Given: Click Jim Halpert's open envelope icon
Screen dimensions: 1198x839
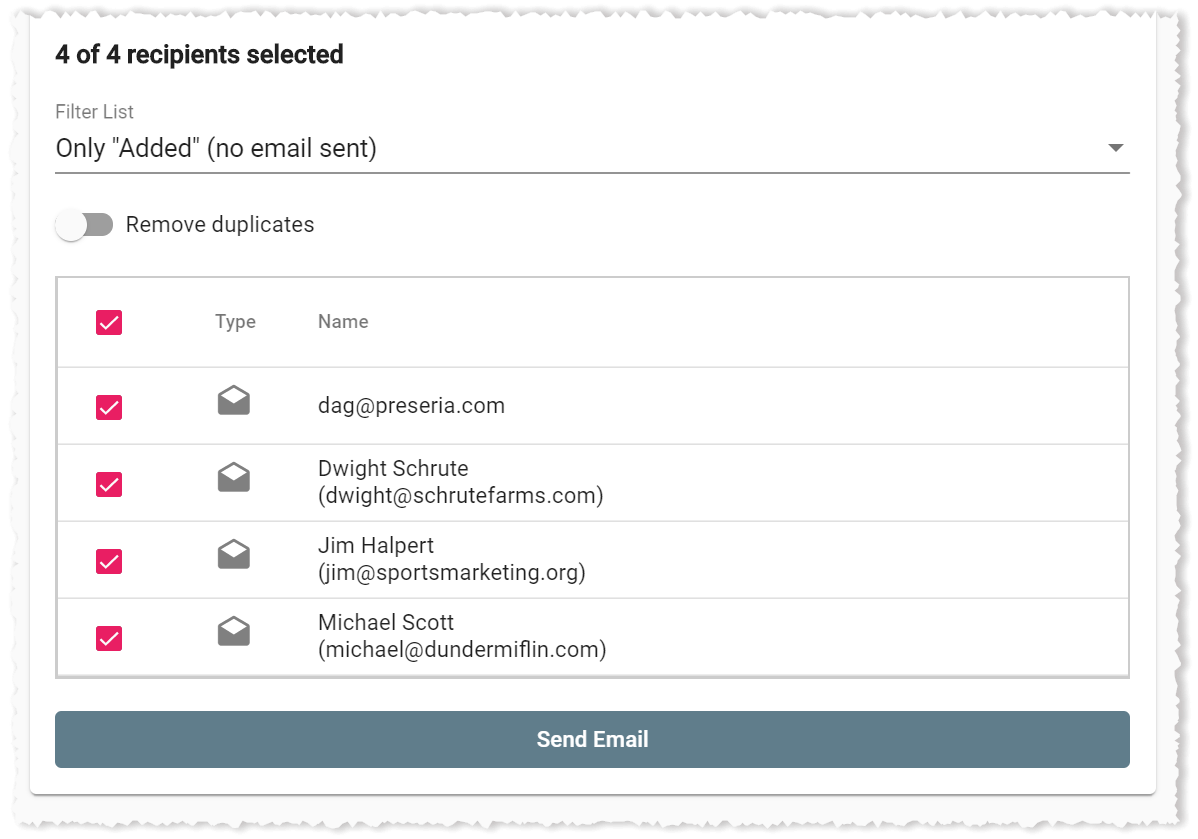Looking at the screenshot, I should tap(234, 555).
